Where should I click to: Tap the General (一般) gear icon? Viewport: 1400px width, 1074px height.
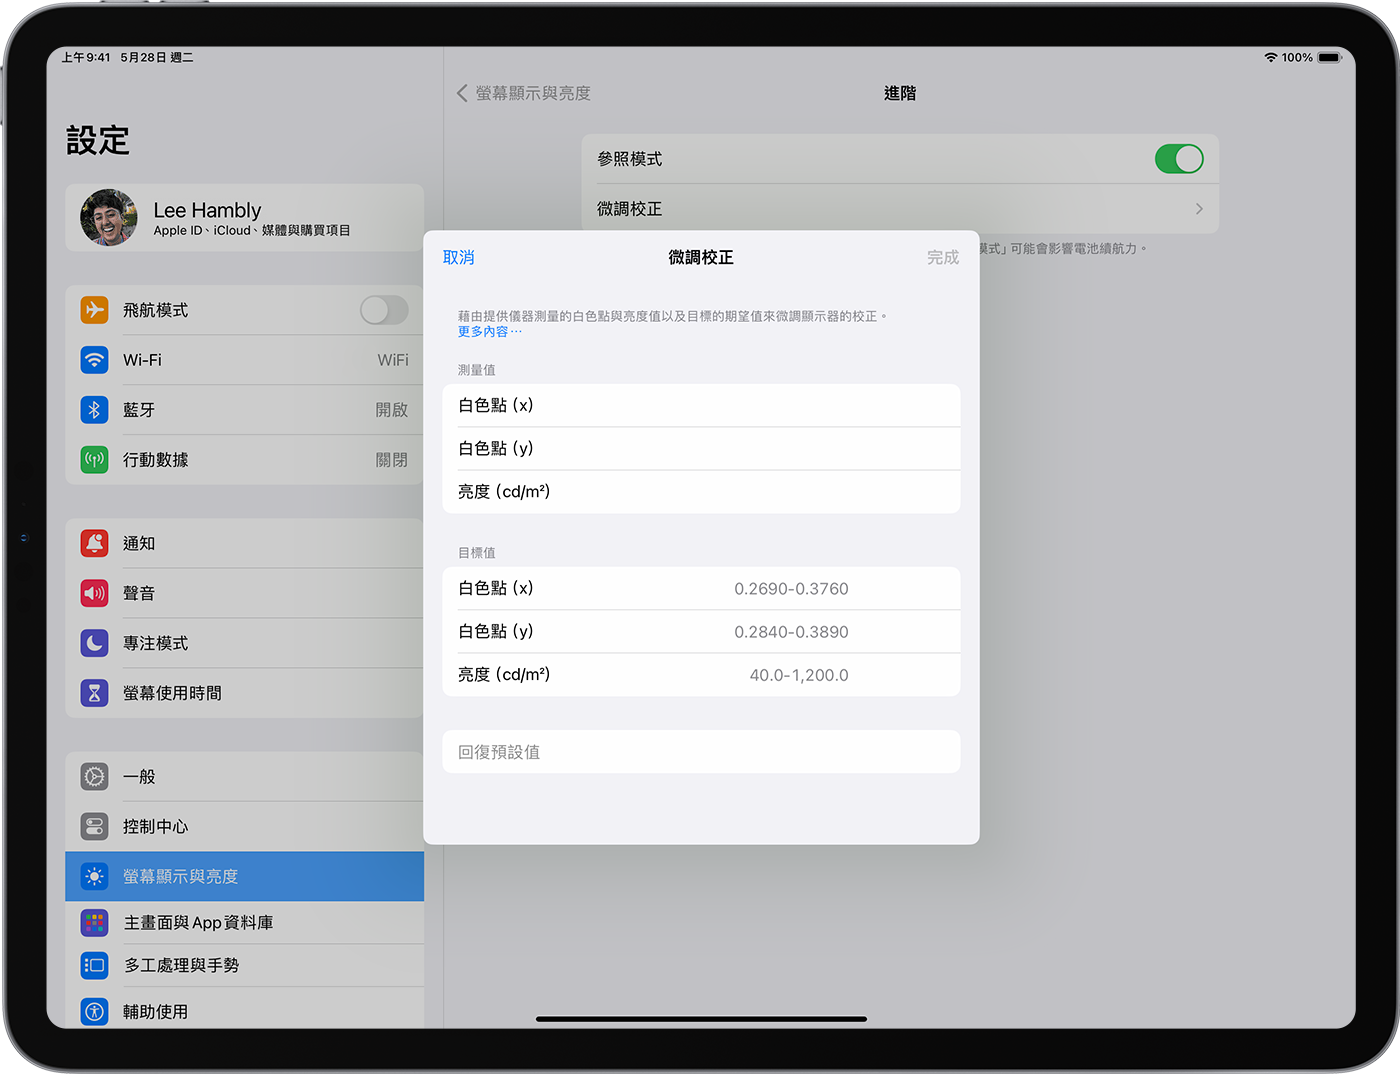[x=94, y=777]
